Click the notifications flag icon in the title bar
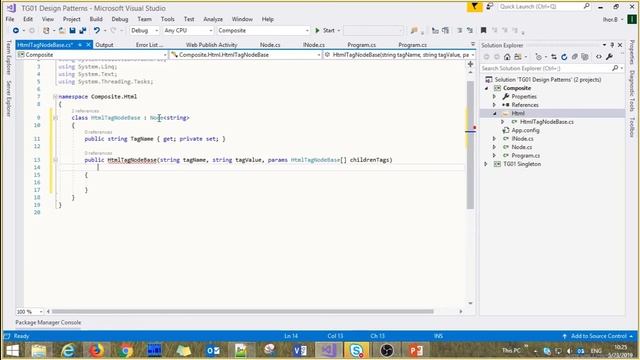The width and height of the screenshot is (640, 360). point(474,7)
